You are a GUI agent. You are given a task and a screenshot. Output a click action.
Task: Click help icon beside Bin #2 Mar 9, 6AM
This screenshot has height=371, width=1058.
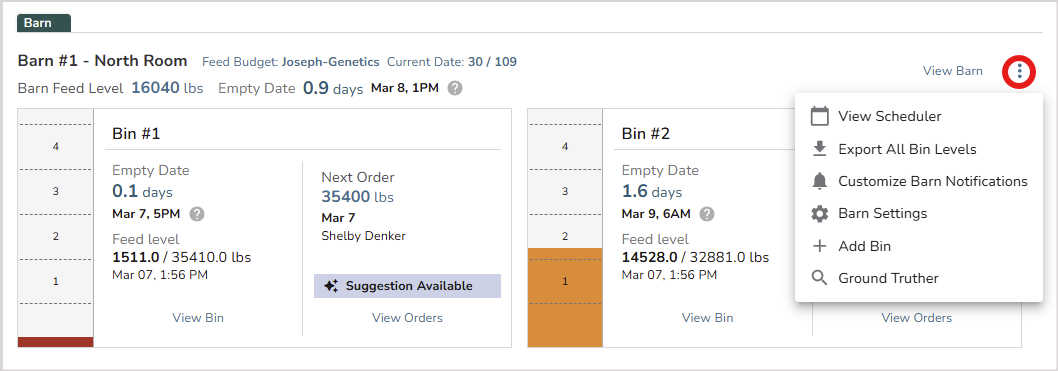tap(706, 214)
